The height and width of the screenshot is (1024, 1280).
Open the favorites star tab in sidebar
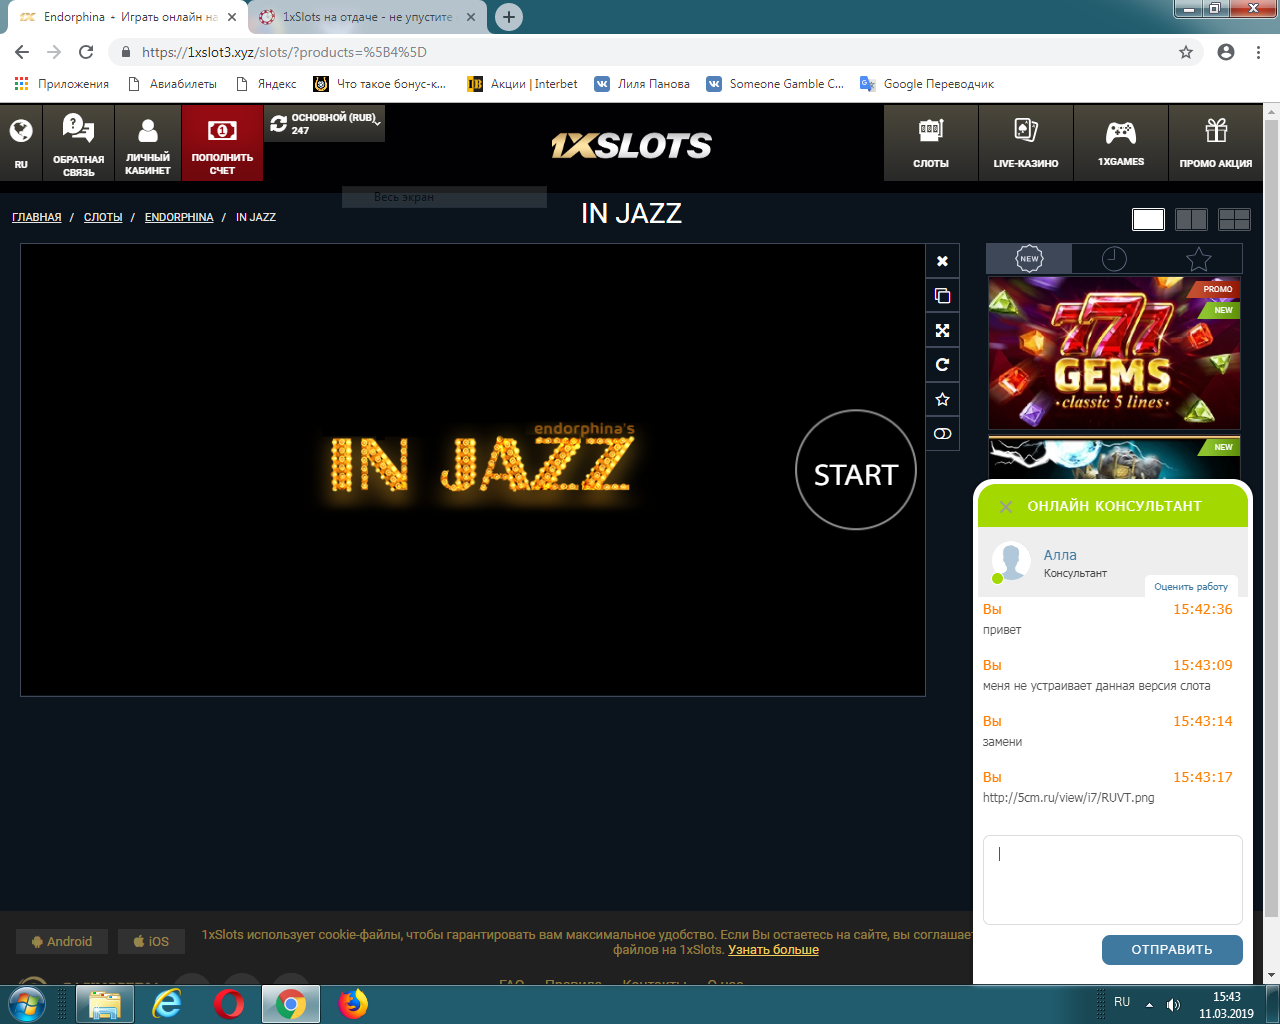click(x=1199, y=259)
